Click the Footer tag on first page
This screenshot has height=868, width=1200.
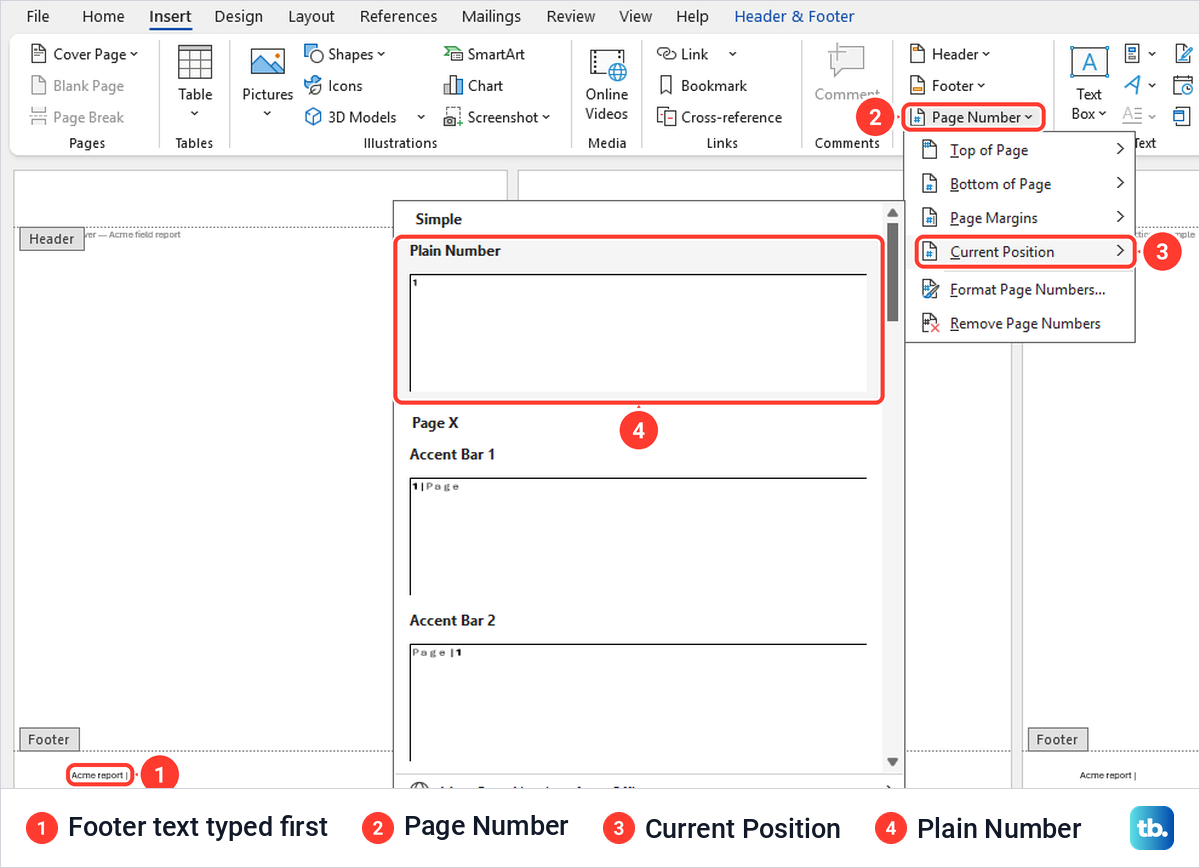[x=49, y=740]
